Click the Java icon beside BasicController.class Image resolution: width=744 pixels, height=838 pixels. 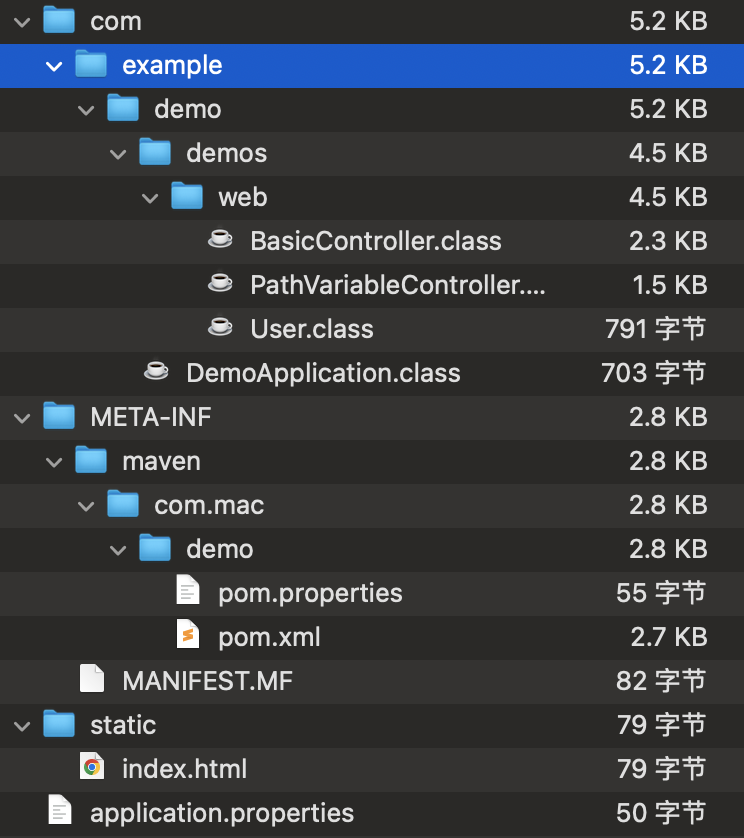[x=219, y=241]
